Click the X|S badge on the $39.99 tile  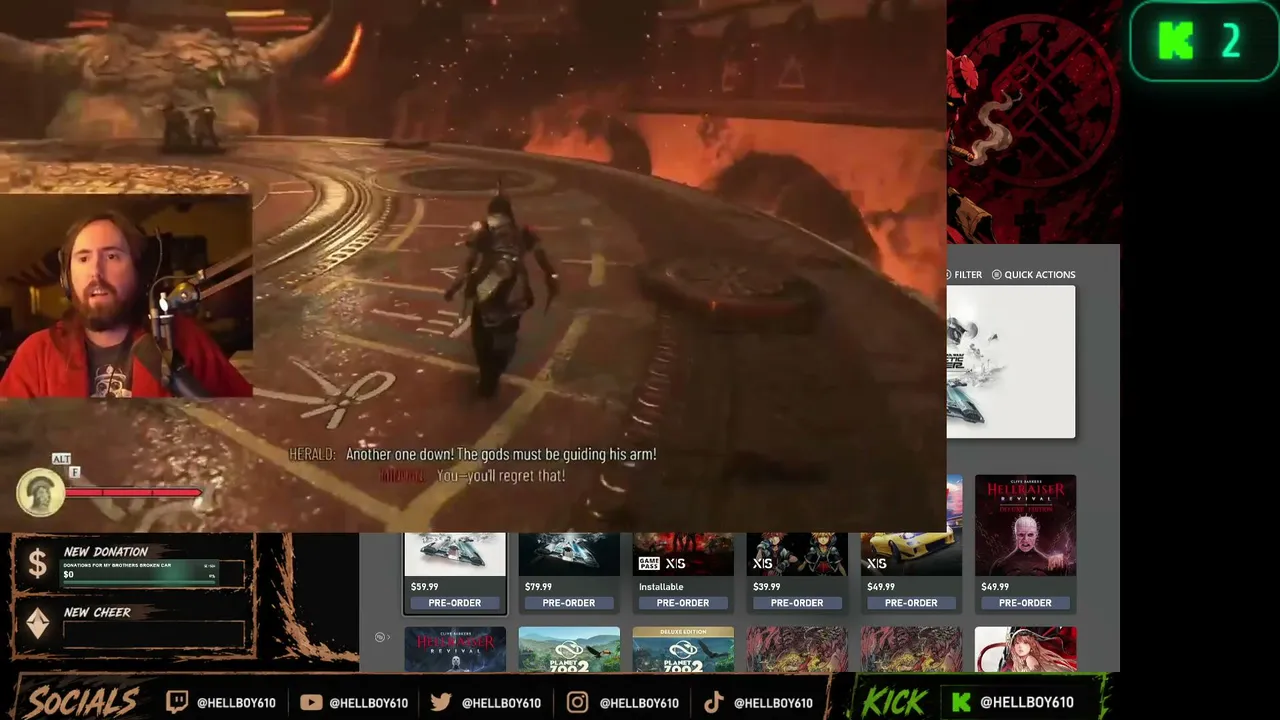[x=762, y=563]
